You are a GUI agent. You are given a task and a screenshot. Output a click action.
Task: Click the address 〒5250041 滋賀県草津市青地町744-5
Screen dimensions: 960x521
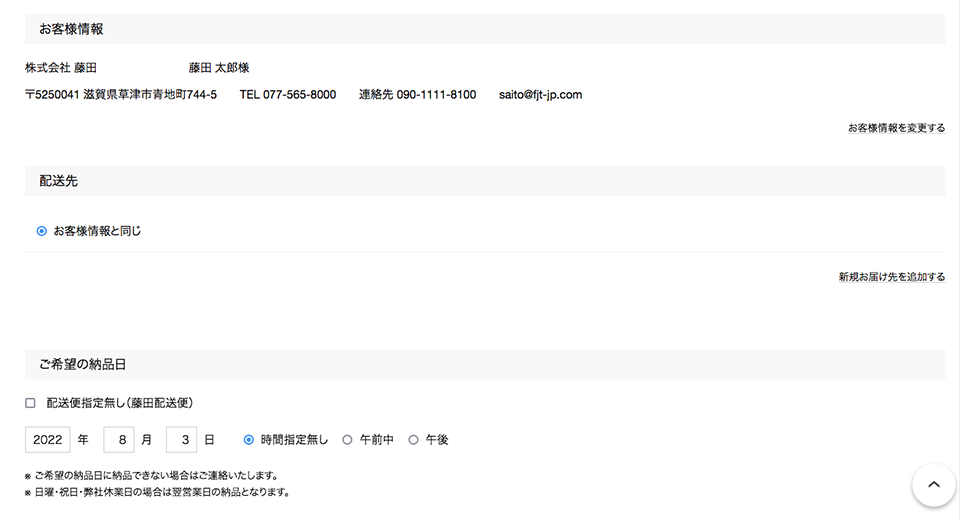[x=121, y=94]
